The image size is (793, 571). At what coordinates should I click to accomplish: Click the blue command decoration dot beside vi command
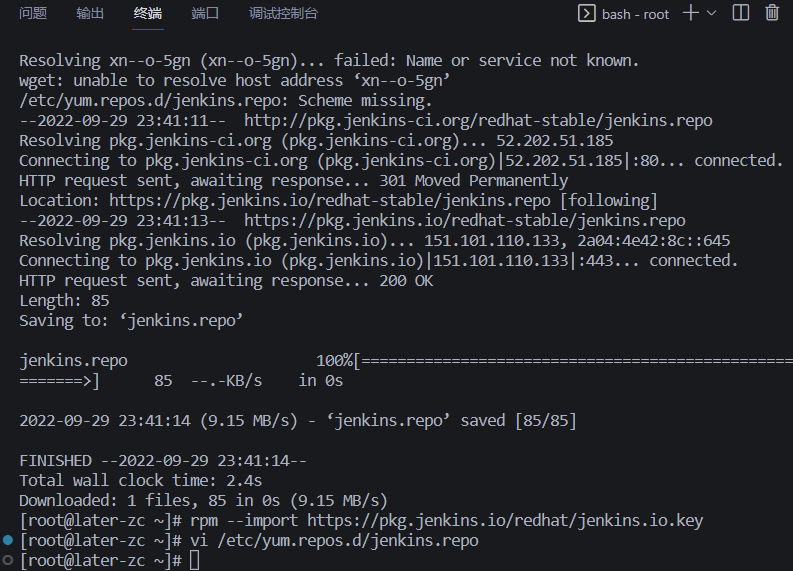[8, 540]
